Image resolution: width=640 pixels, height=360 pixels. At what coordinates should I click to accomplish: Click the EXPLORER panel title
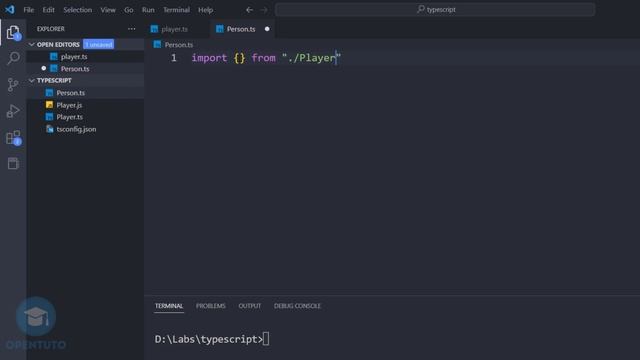[x=51, y=29]
